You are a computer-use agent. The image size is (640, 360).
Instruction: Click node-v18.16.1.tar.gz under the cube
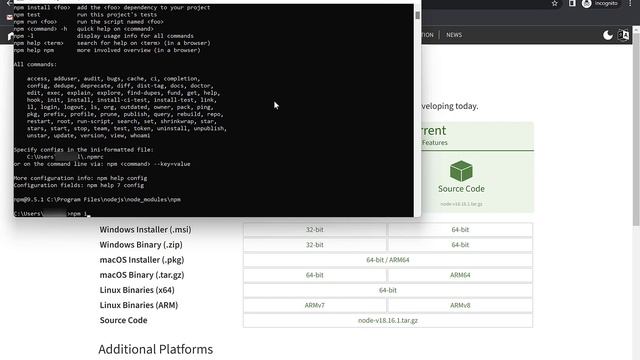461,204
